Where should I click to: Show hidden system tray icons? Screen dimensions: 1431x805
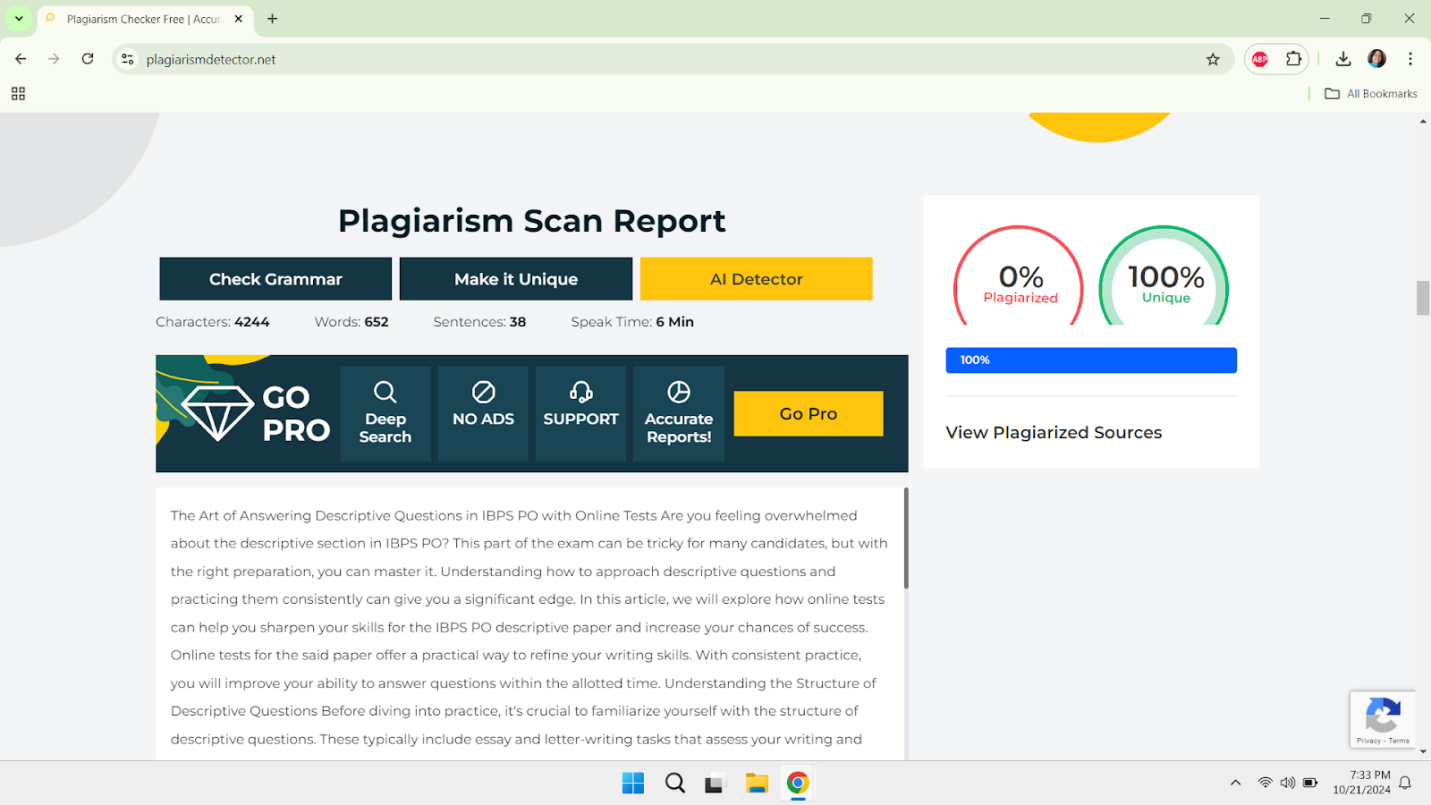point(1235,783)
